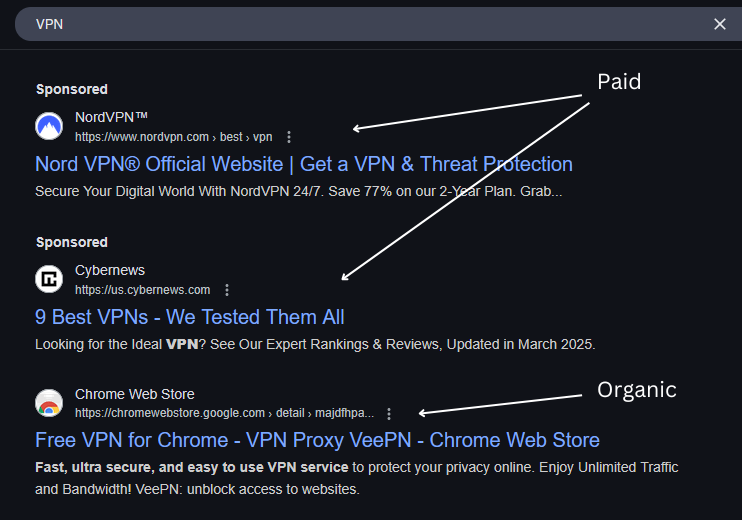This screenshot has height=520, width=742.
Task: Click the NordVPN favicon icon
Action: pos(49,126)
